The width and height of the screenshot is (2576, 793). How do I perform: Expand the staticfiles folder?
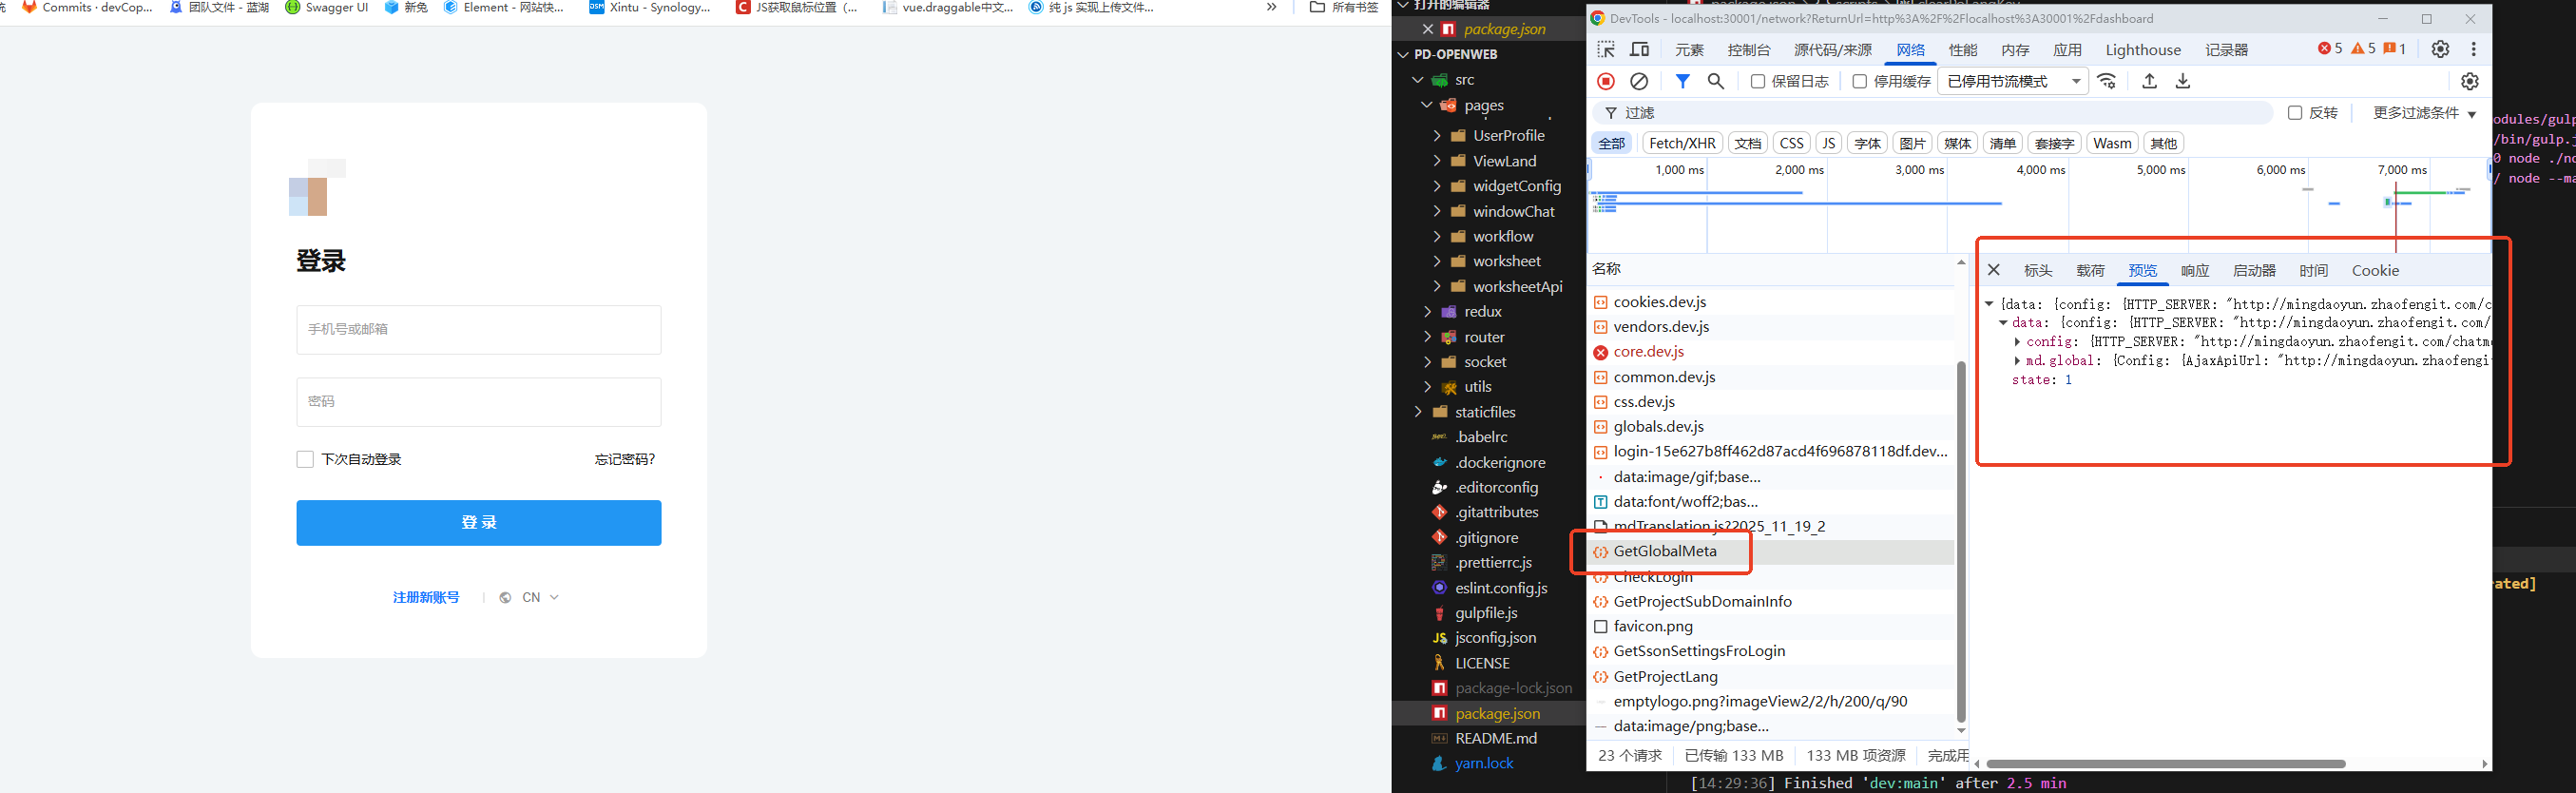1417,412
